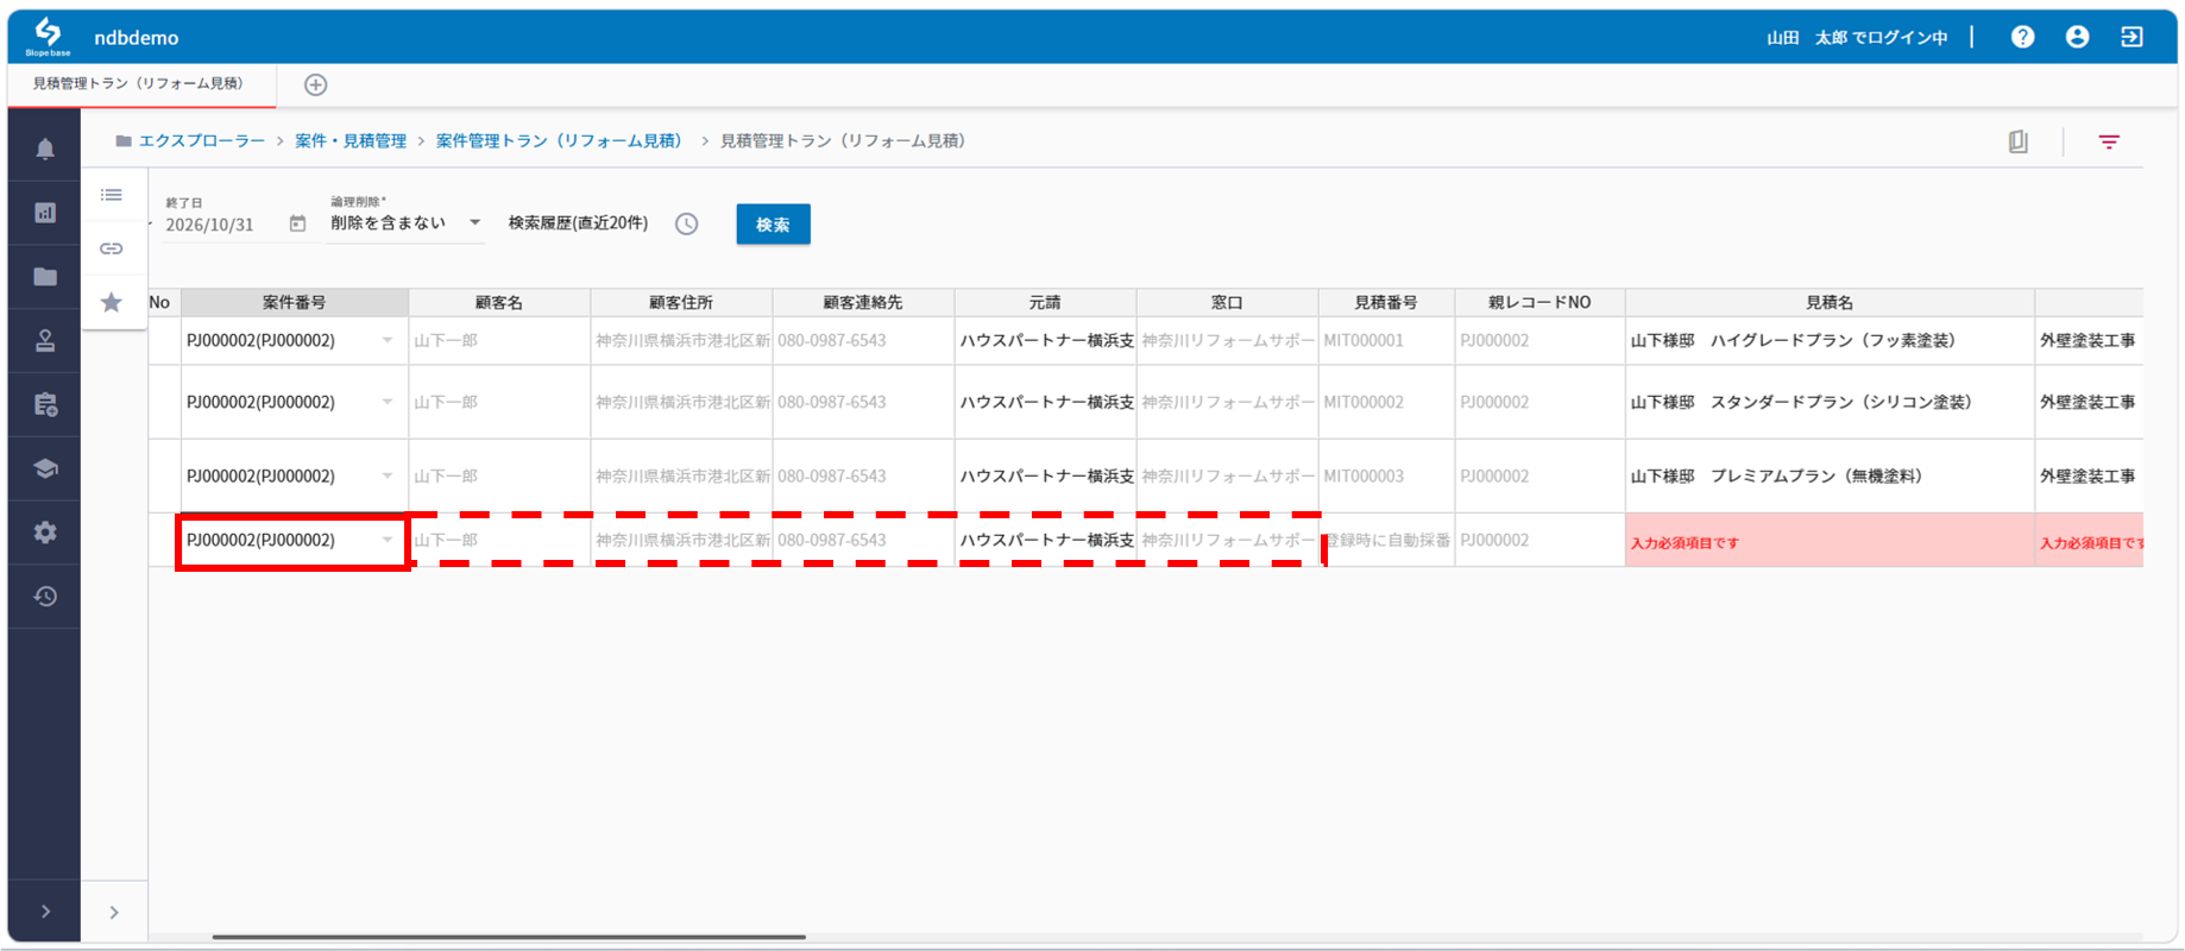
Task: Open the notifications bell in the sidebar
Action: [x=45, y=149]
